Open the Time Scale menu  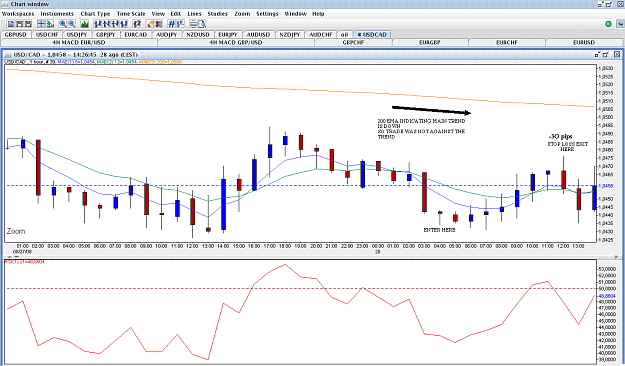click(131, 14)
